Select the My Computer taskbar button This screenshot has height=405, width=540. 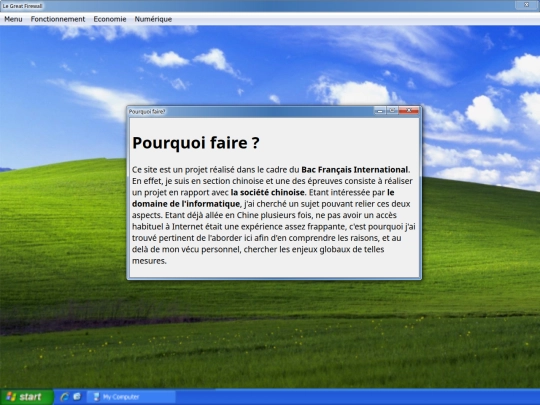coord(131,397)
